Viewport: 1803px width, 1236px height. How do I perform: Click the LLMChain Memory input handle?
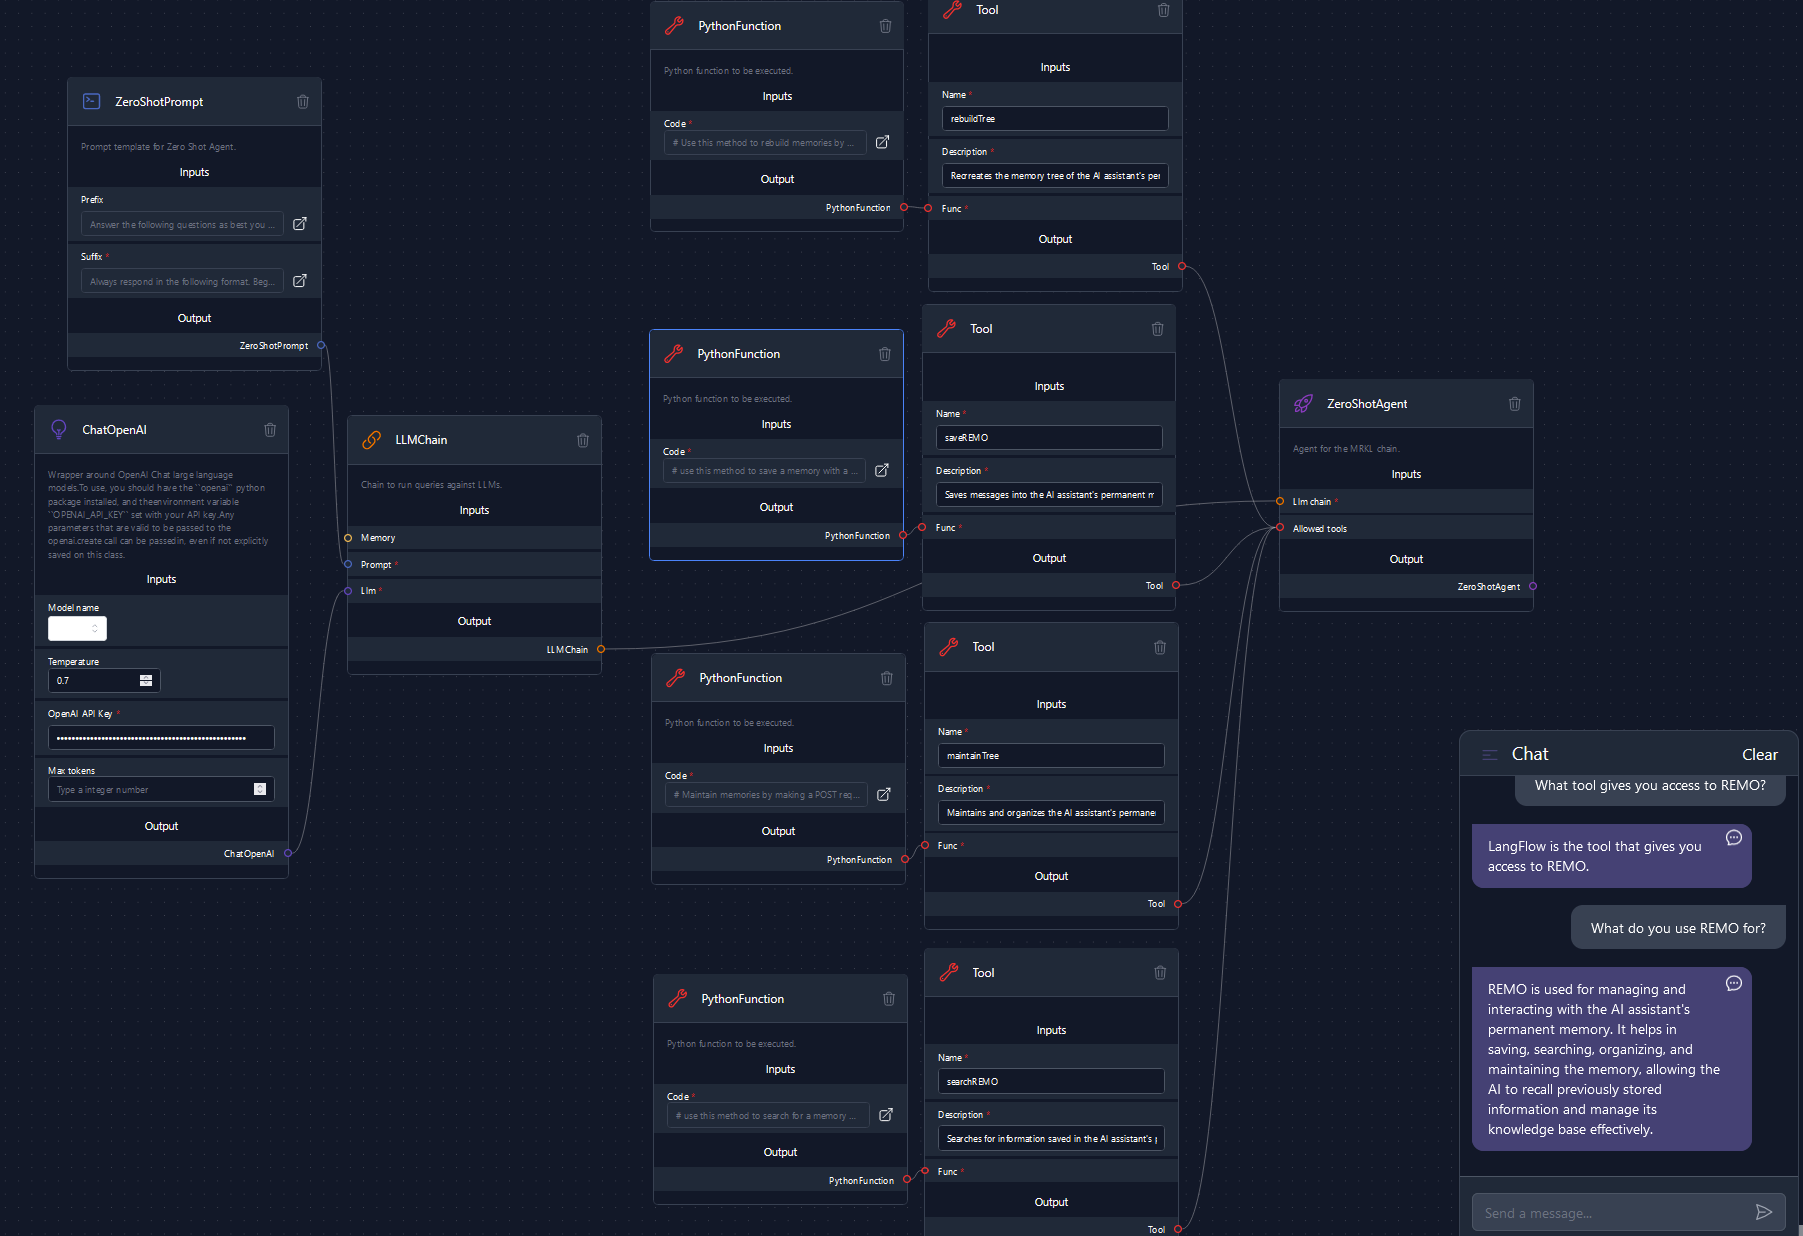tap(348, 538)
